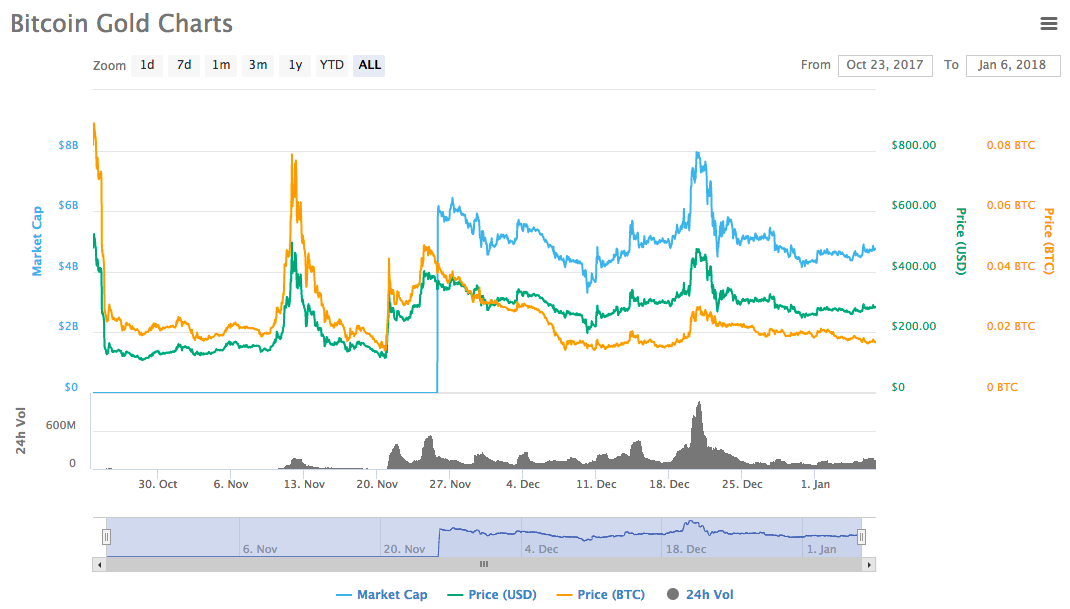1070x609 pixels.
Task: Click the 13. Nov date label
Action: pyautogui.click(x=304, y=484)
